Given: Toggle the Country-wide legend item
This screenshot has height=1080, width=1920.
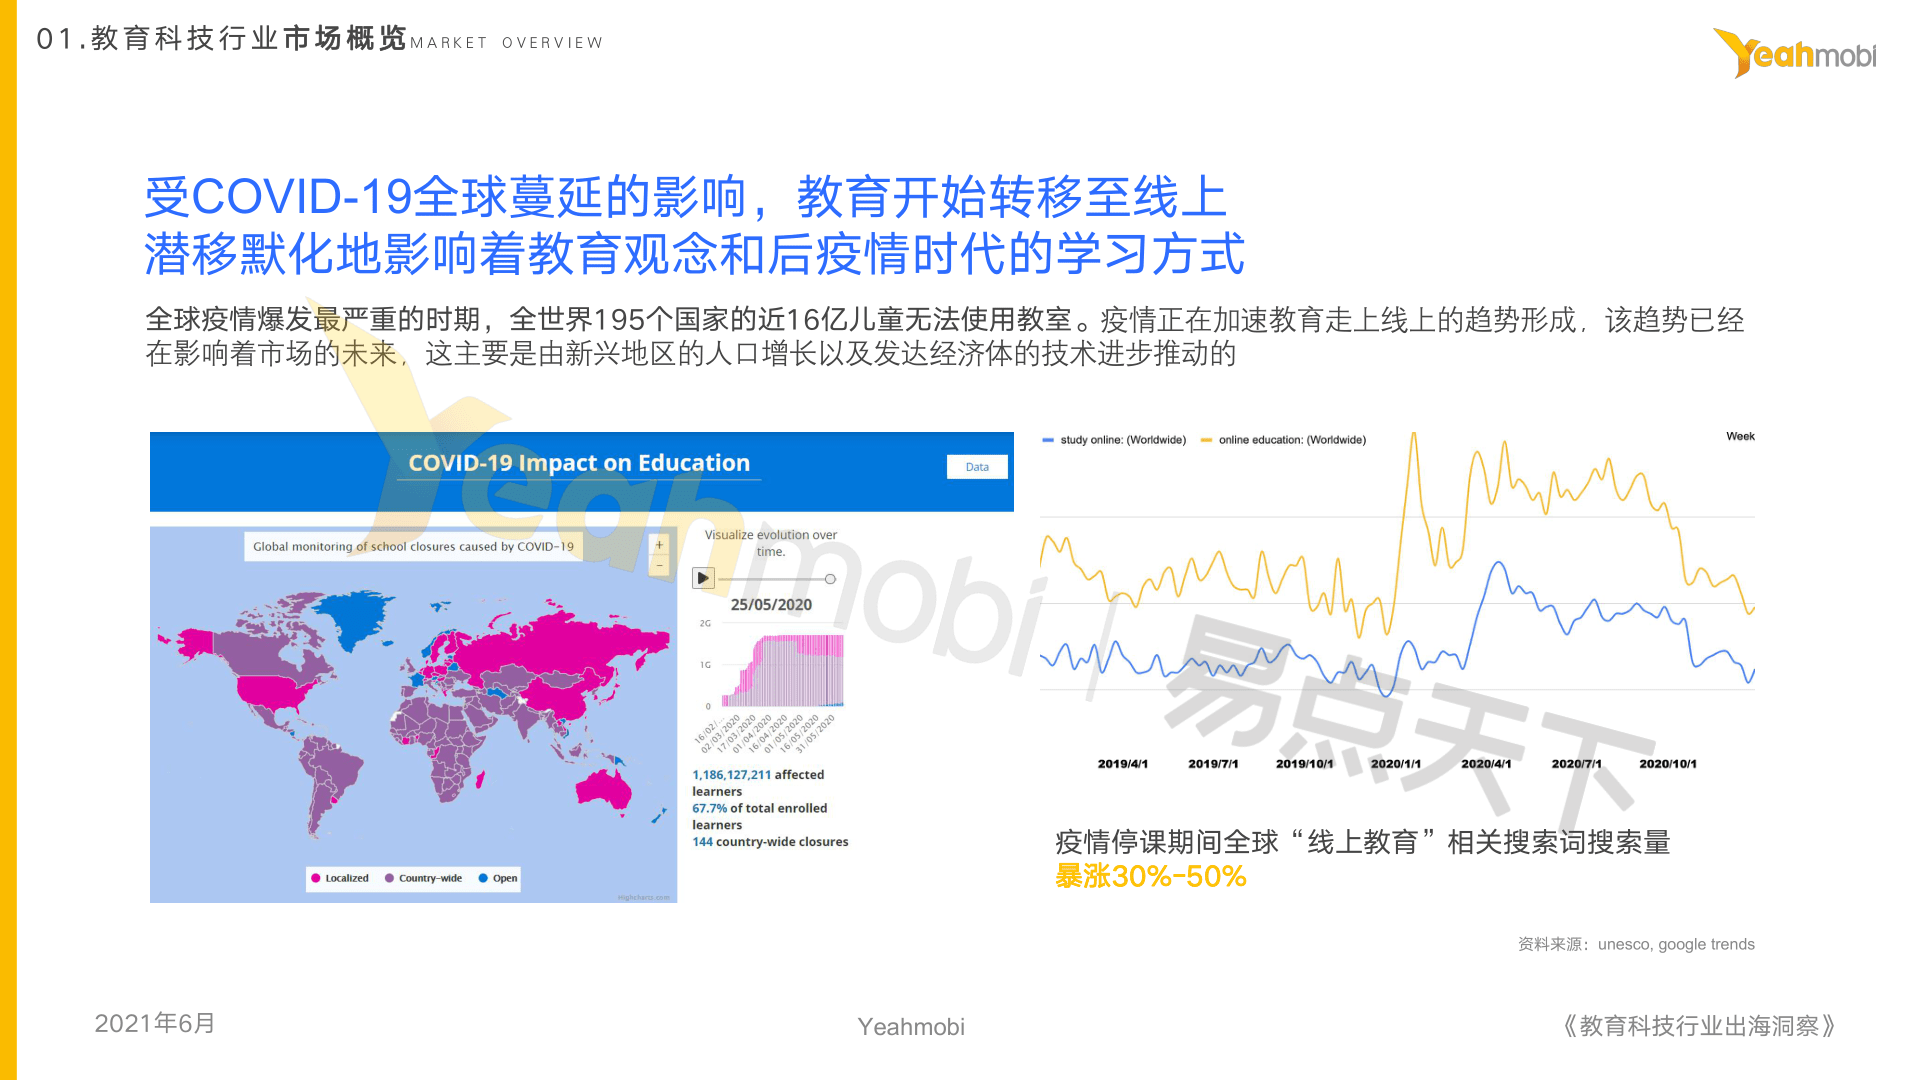Looking at the screenshot, I should pyautogui.click(x=423, y=878).
